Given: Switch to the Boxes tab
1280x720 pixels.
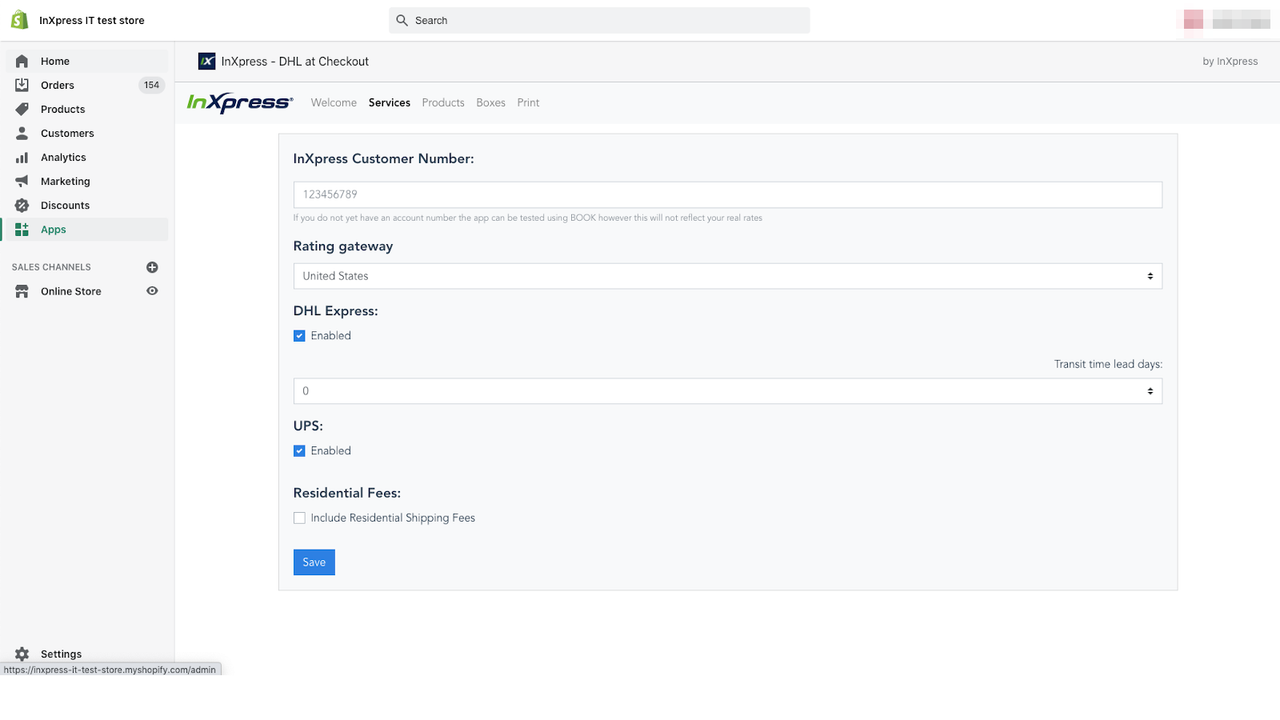Looking at the screenshot, I should point(490,102).
